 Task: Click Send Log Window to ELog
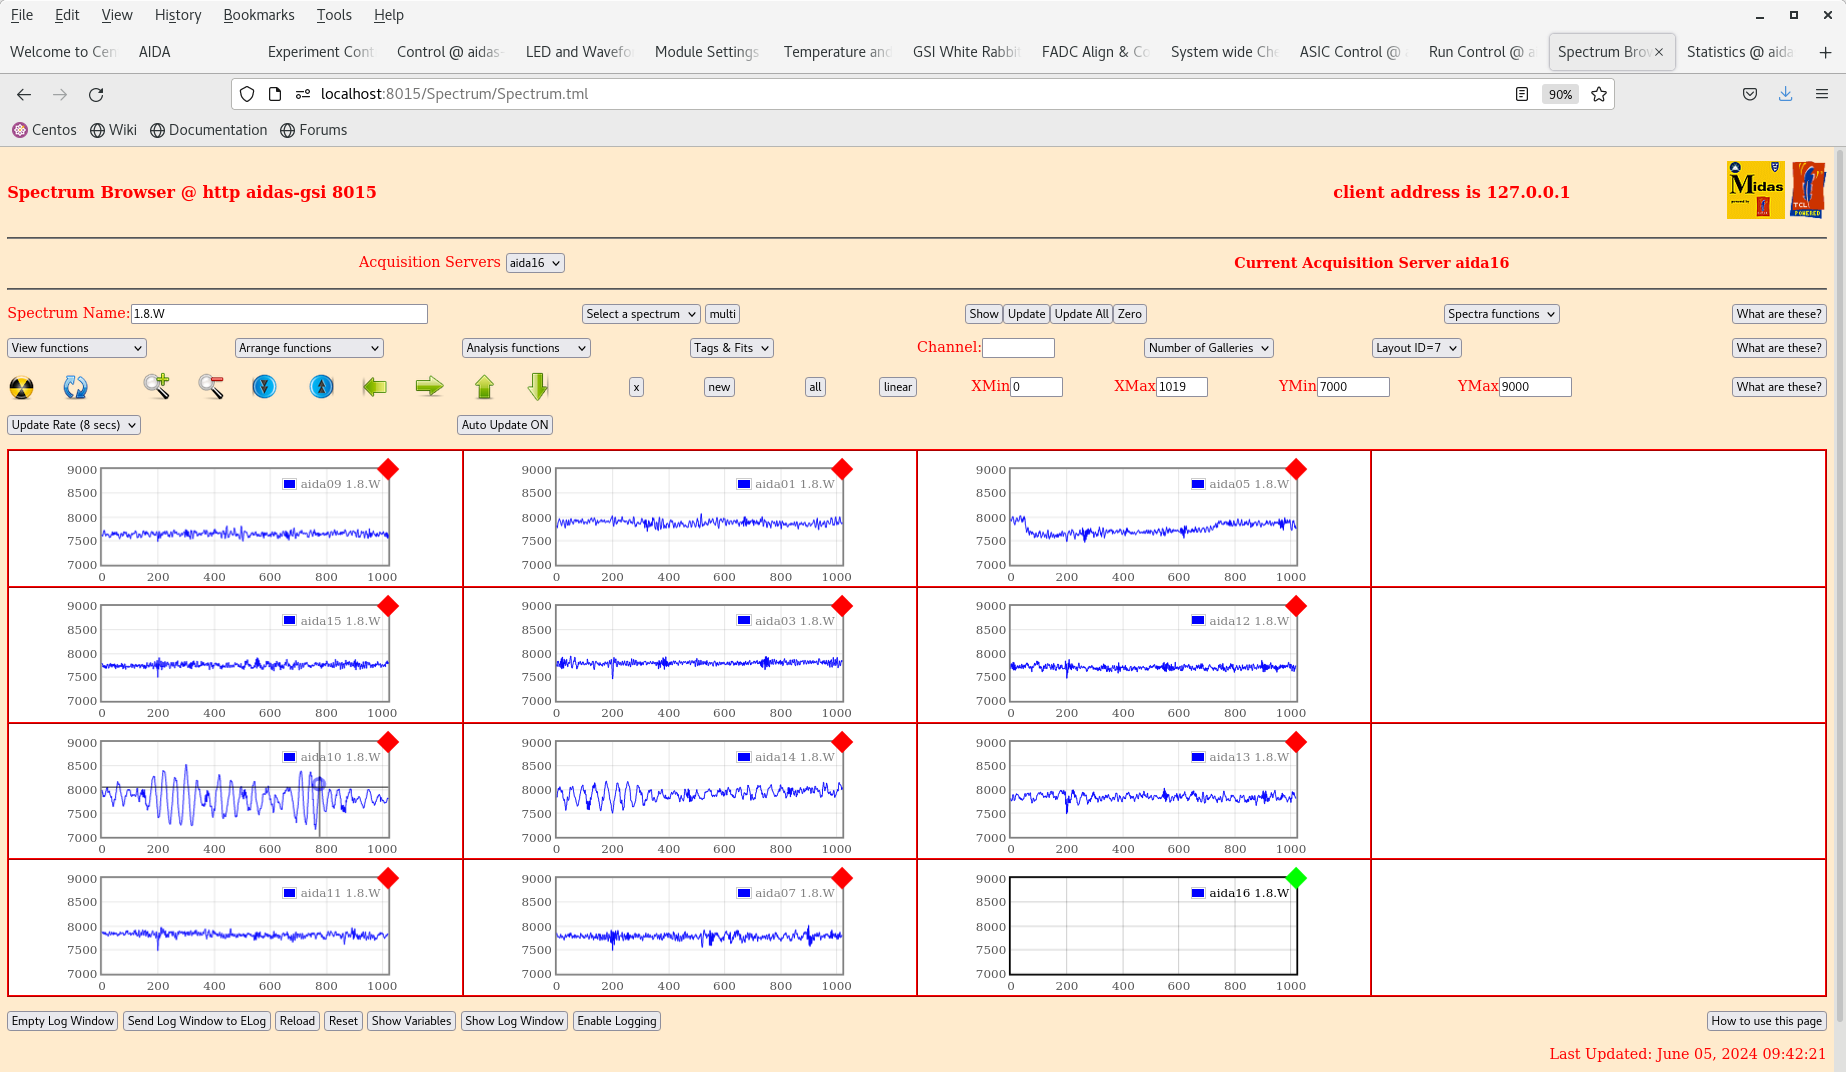click(x=197, y=1021)
